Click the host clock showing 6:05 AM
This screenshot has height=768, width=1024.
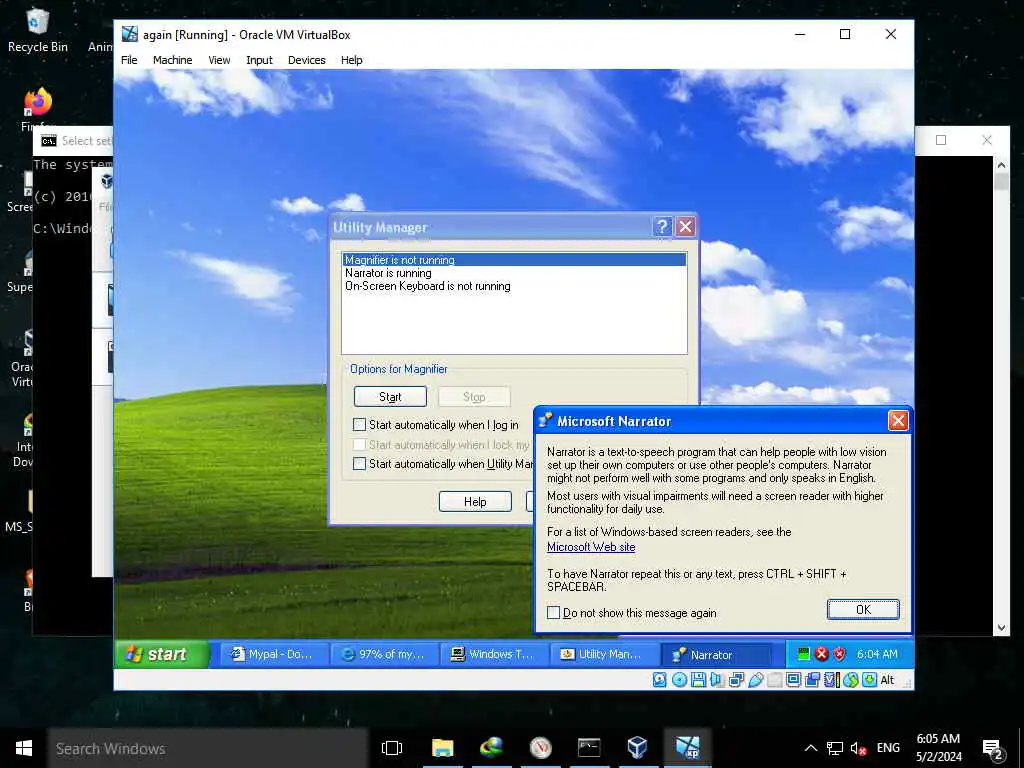(938, 748)
